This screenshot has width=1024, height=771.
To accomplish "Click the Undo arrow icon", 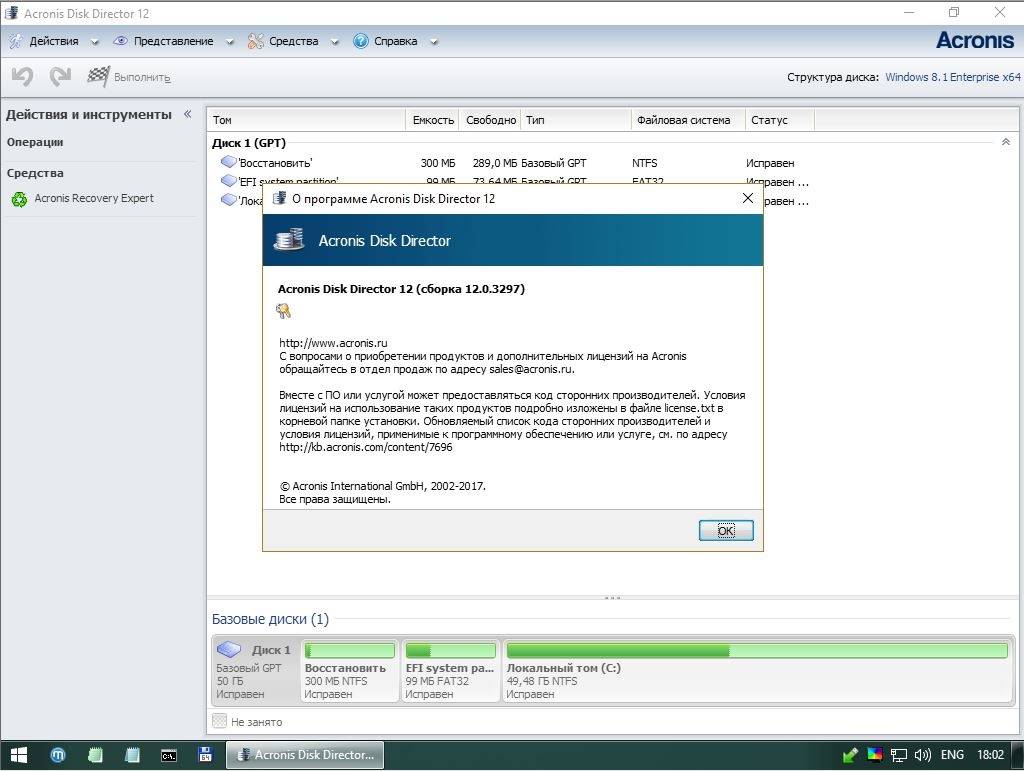I will (22, 76).
